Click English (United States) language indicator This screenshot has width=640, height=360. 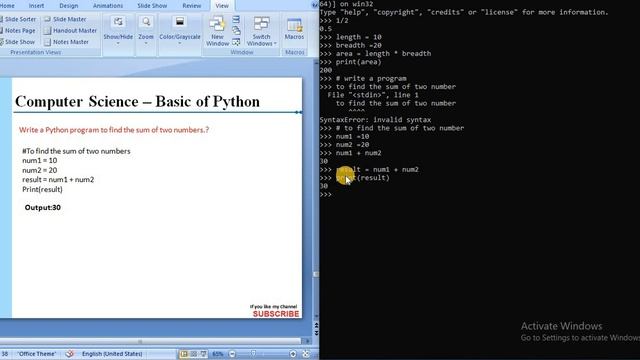tap(112, 354)
